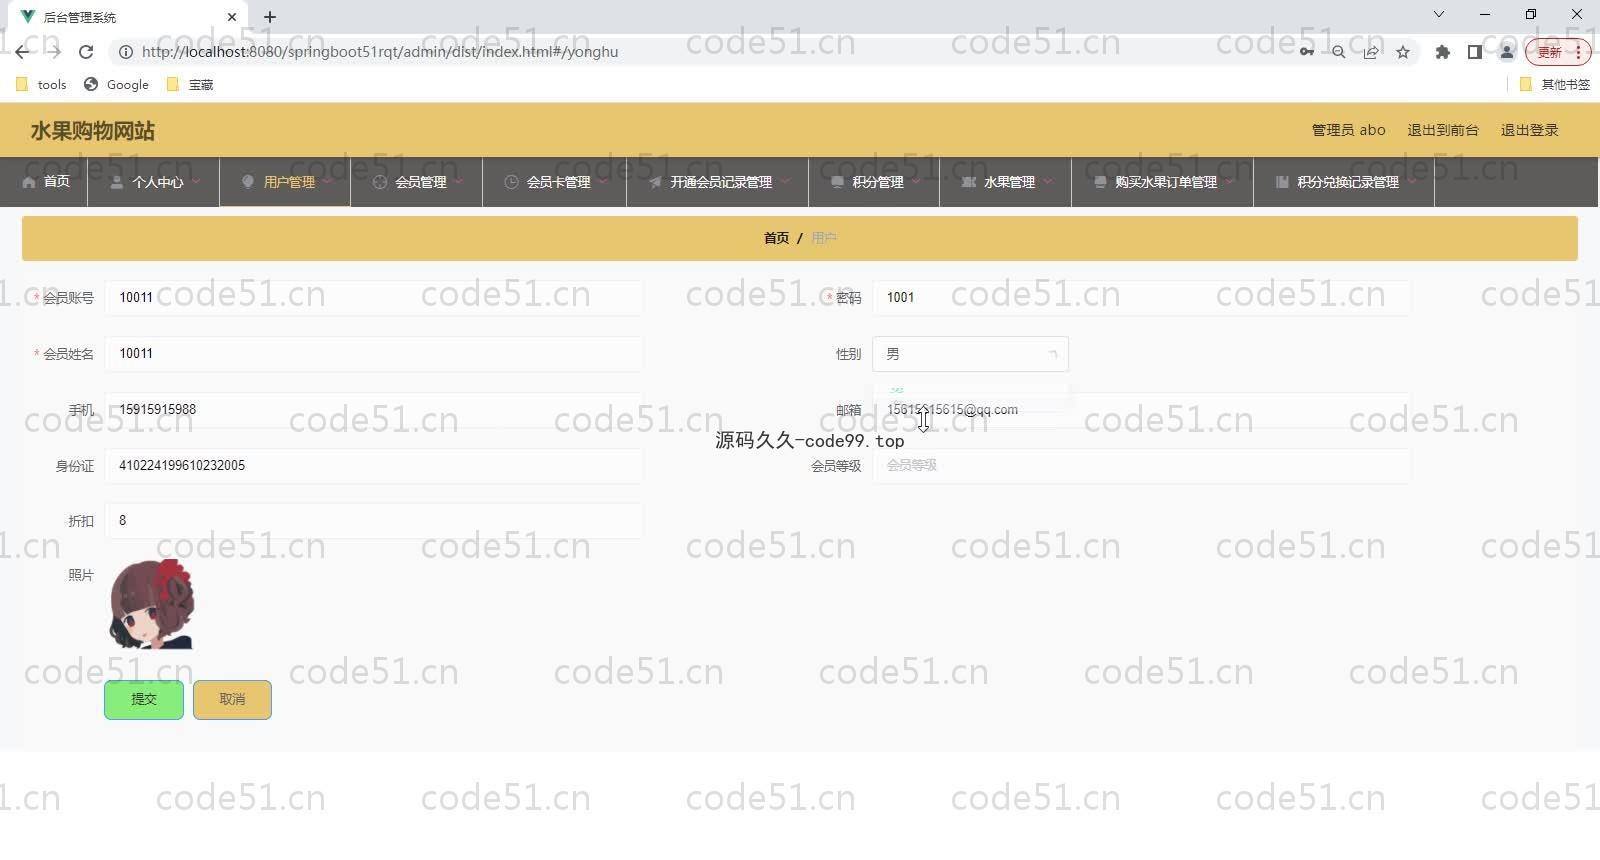
Task: Open the 会员管理 menu
Action: coord(417,182)
